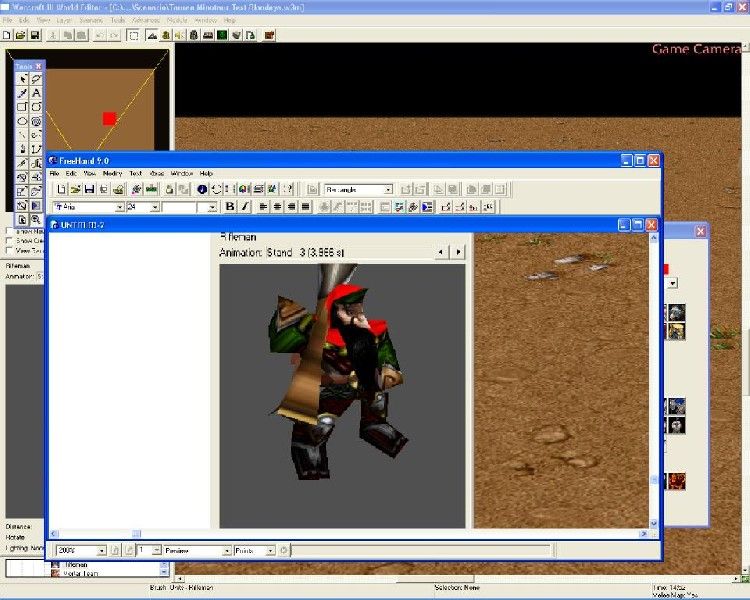Select Rifleman in the unit list

click(x=75, y=565)
